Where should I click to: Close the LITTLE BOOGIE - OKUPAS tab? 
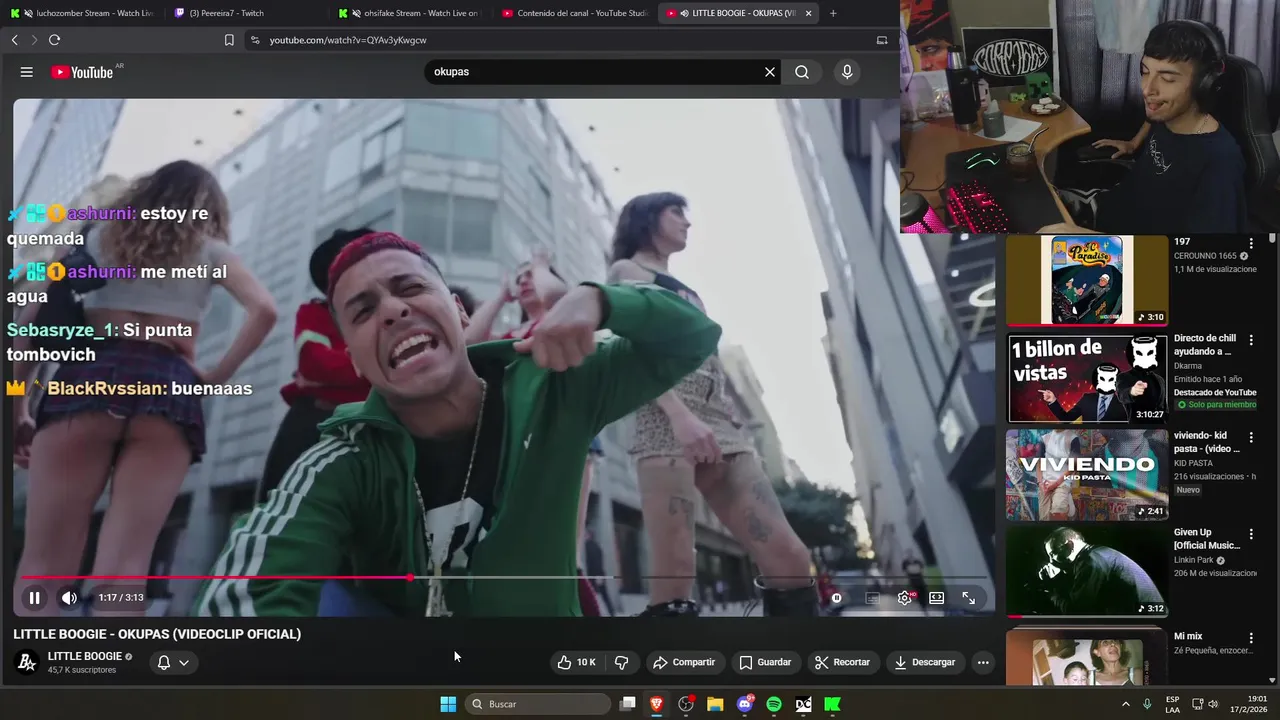click(x=808, y=13)
